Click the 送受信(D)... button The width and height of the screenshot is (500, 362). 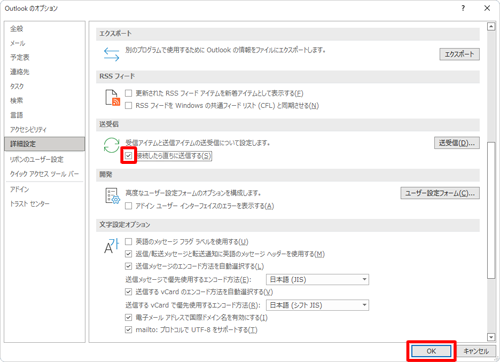click(x=457, y=143)
